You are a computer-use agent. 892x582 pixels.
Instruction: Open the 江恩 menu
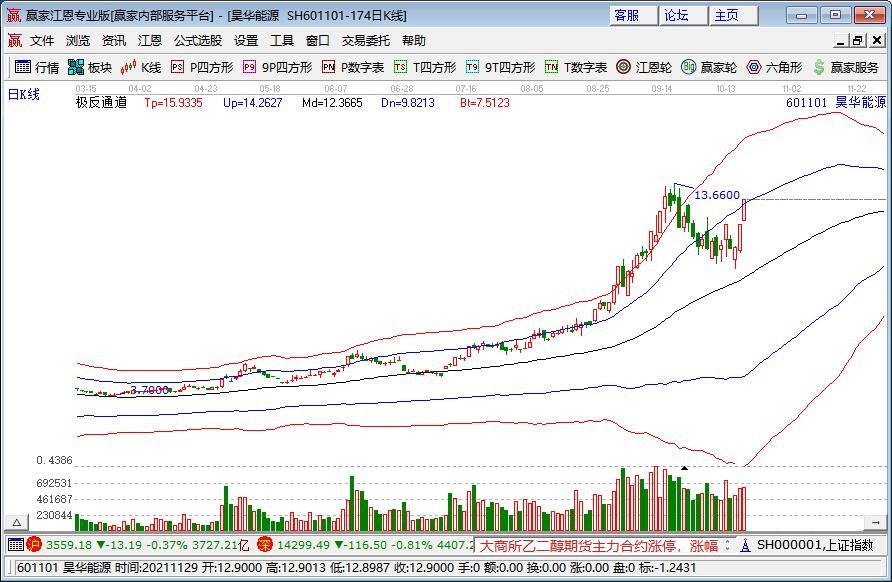point(150,40)
